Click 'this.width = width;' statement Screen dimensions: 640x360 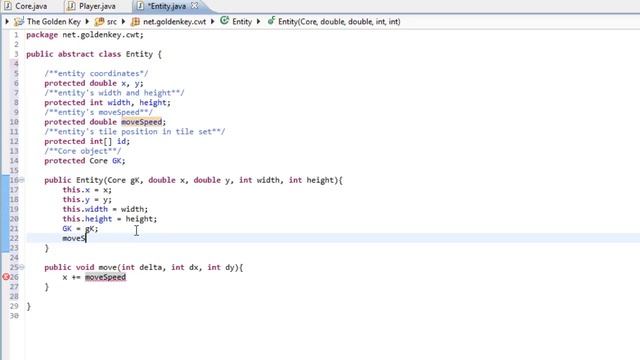(105, 209)
